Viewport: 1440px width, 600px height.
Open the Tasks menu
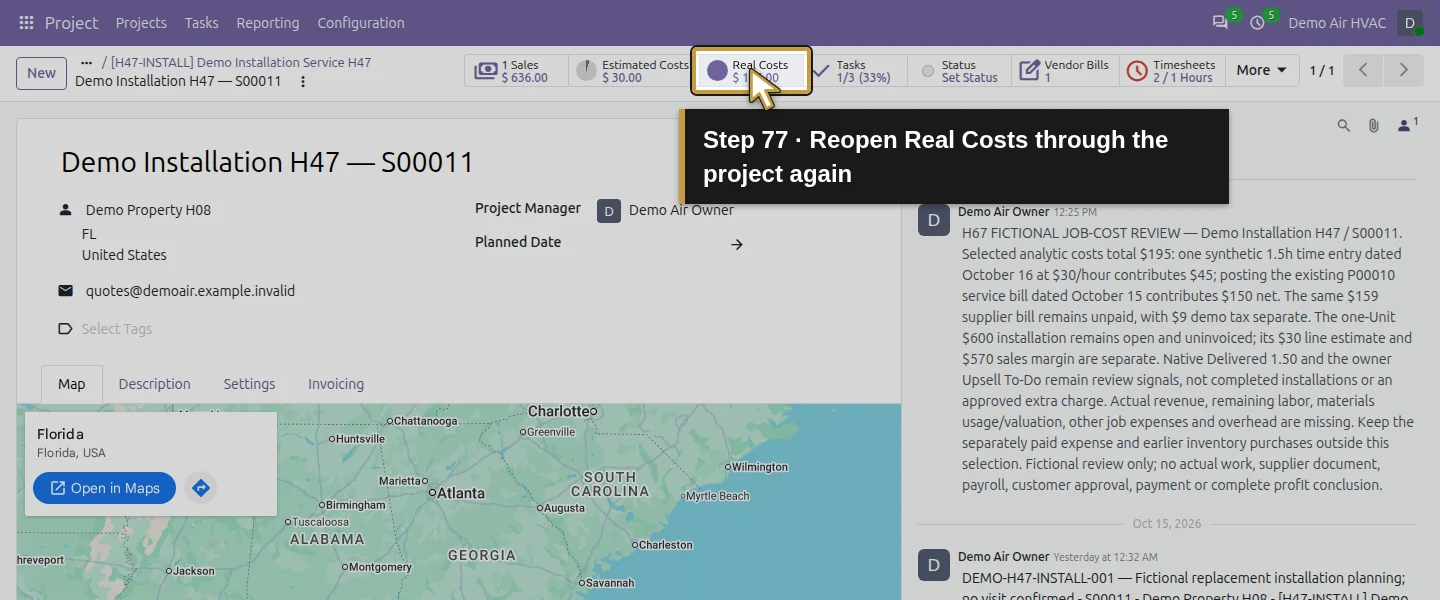point(202,22)
